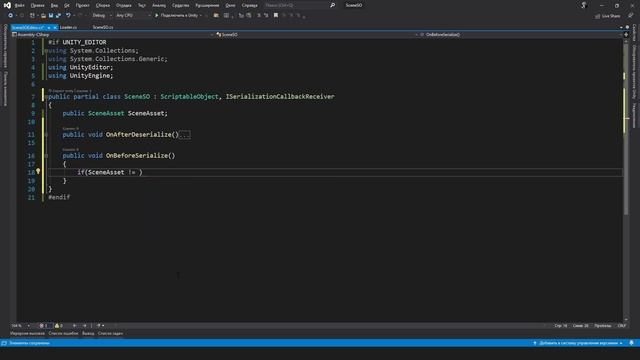Viewport: 640px width, 360px height.
Task: Click the feedback icon next to Live Share
Action: coord(631,16)
